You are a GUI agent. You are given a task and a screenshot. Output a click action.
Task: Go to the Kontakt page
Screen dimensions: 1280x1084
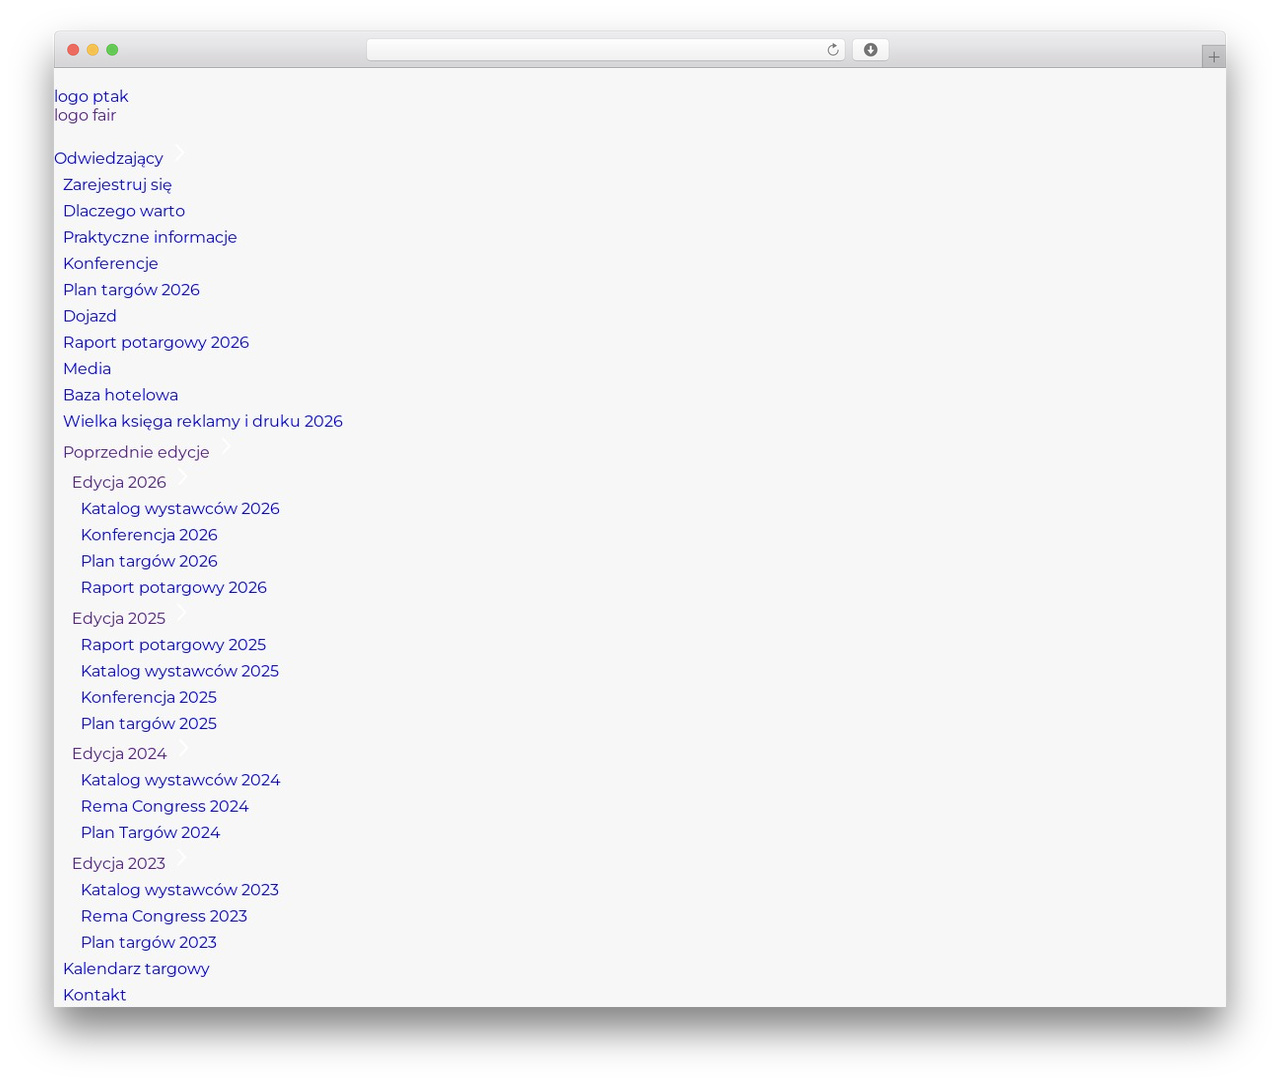coord(94,995)
